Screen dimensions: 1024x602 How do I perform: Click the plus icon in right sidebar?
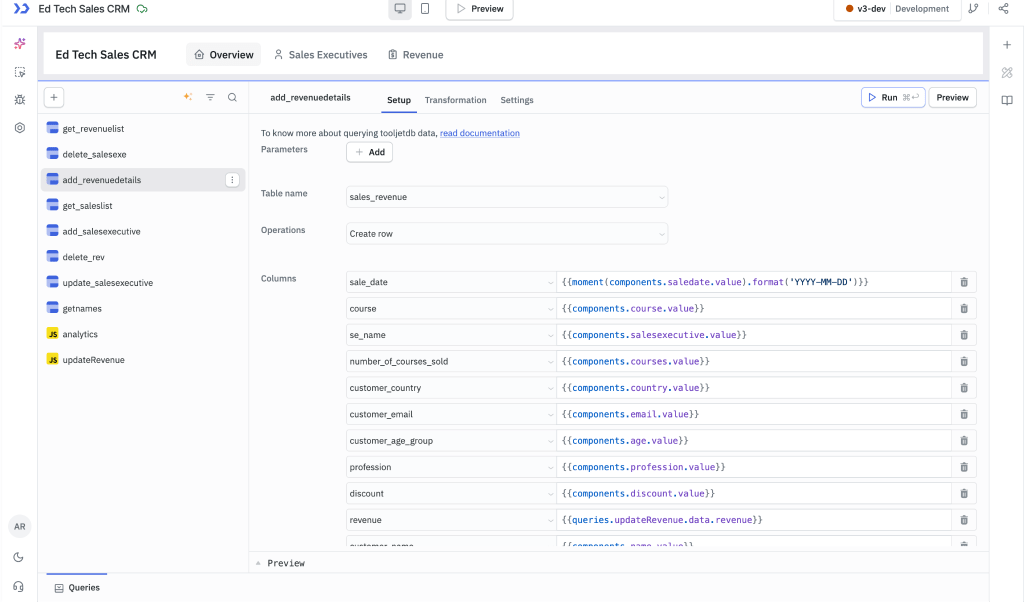tap(1007, 45)
